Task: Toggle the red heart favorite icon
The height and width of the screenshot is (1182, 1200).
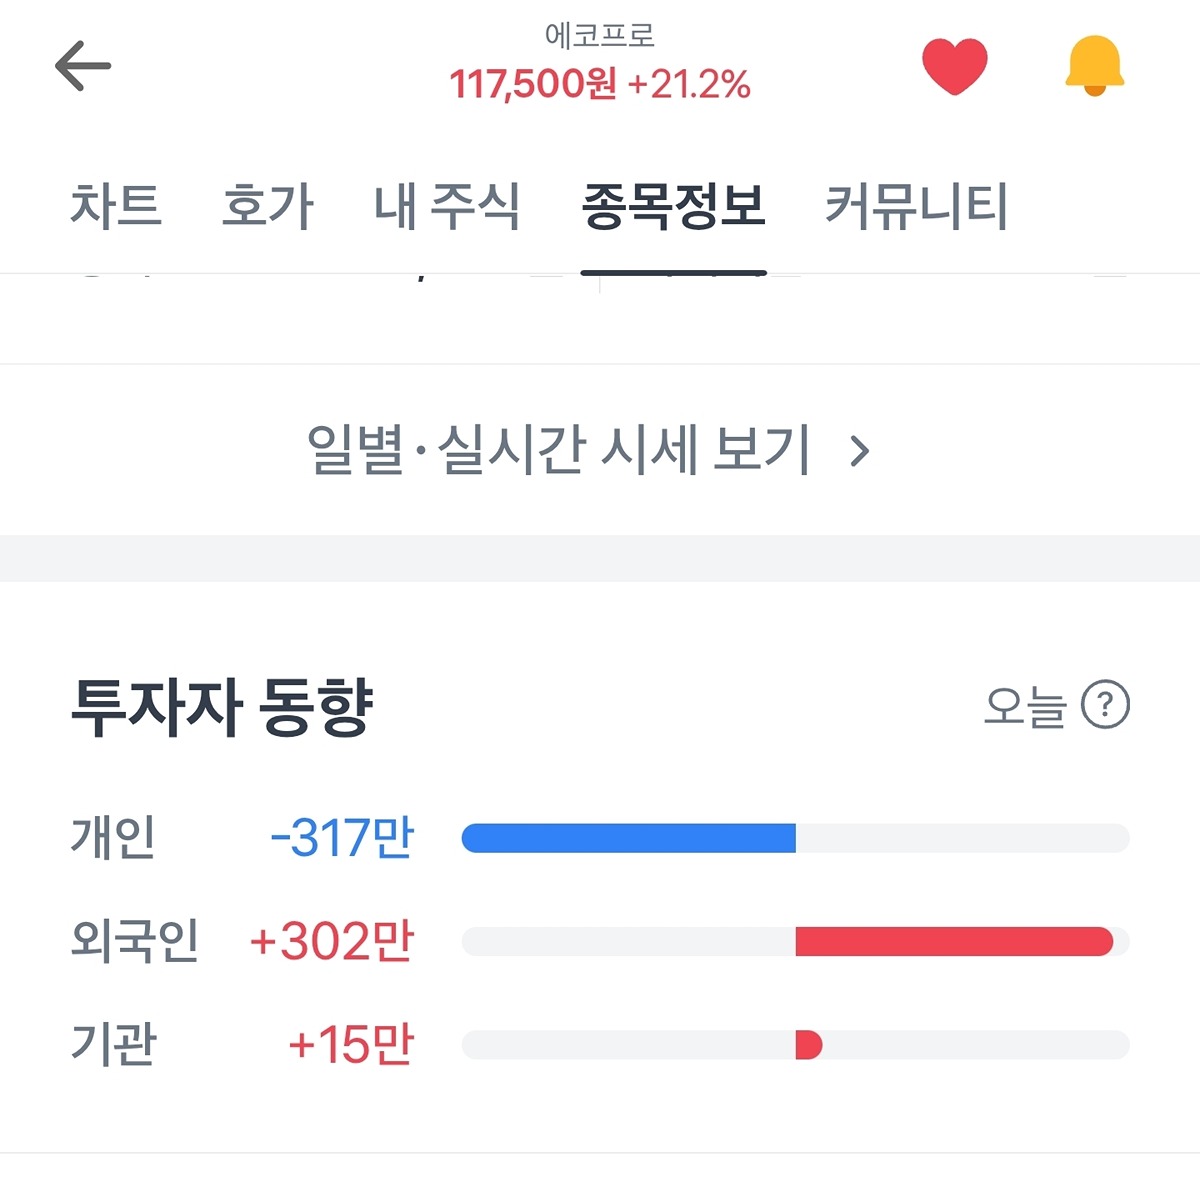Action: click(954, 66)
